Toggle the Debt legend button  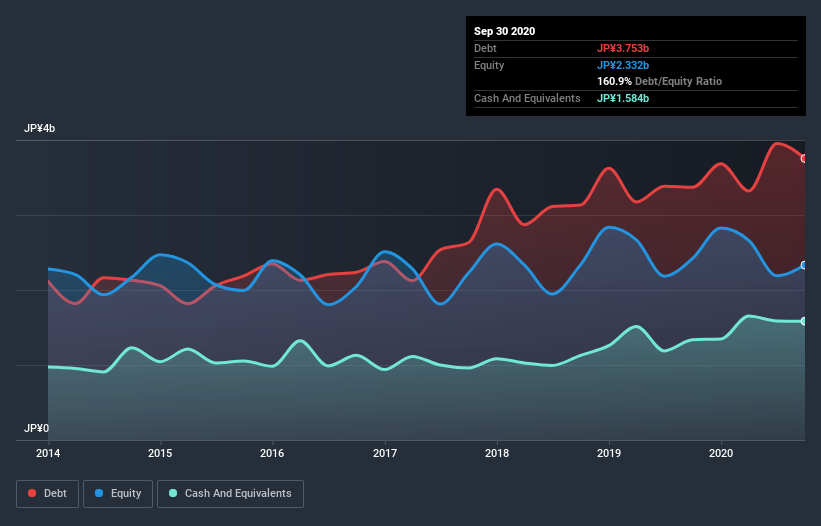click(47, 494)
